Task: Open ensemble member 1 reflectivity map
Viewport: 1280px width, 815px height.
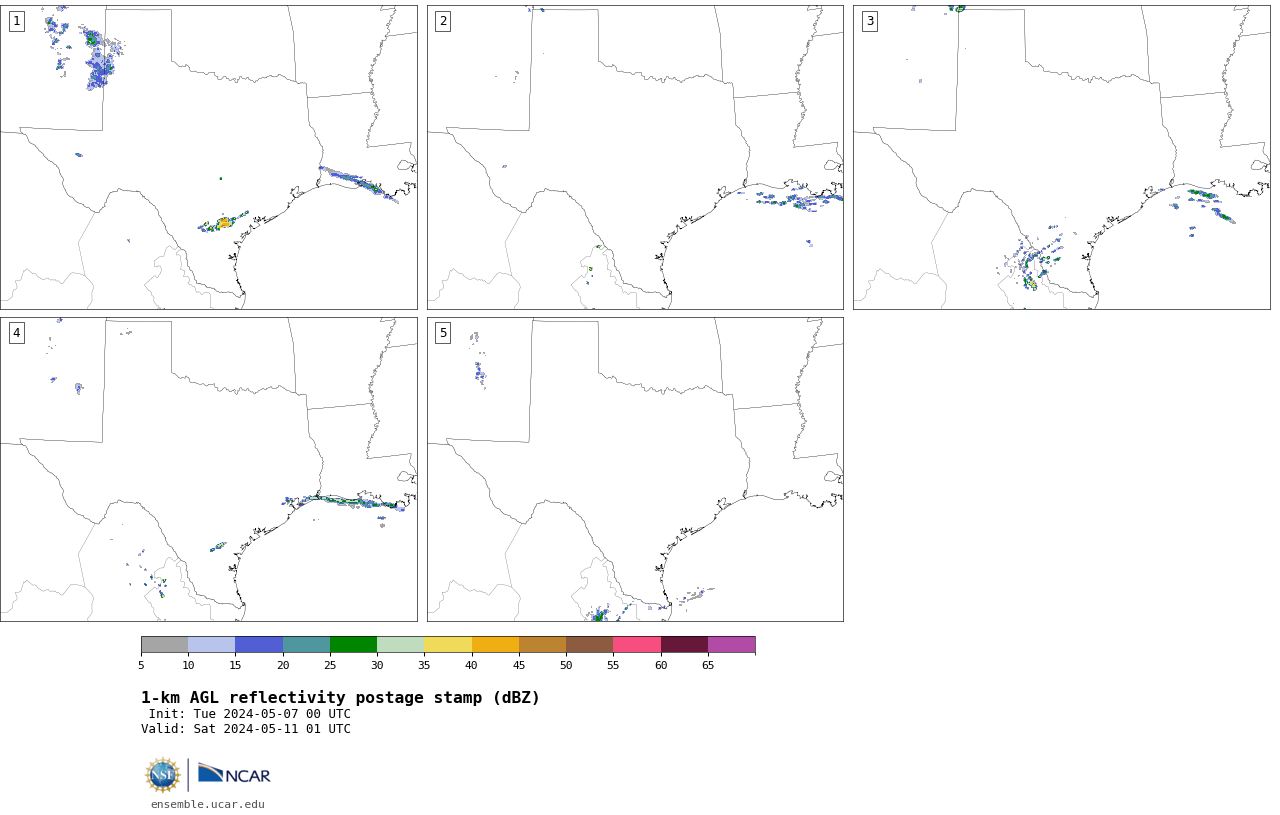Action: [x=209, y=157]
